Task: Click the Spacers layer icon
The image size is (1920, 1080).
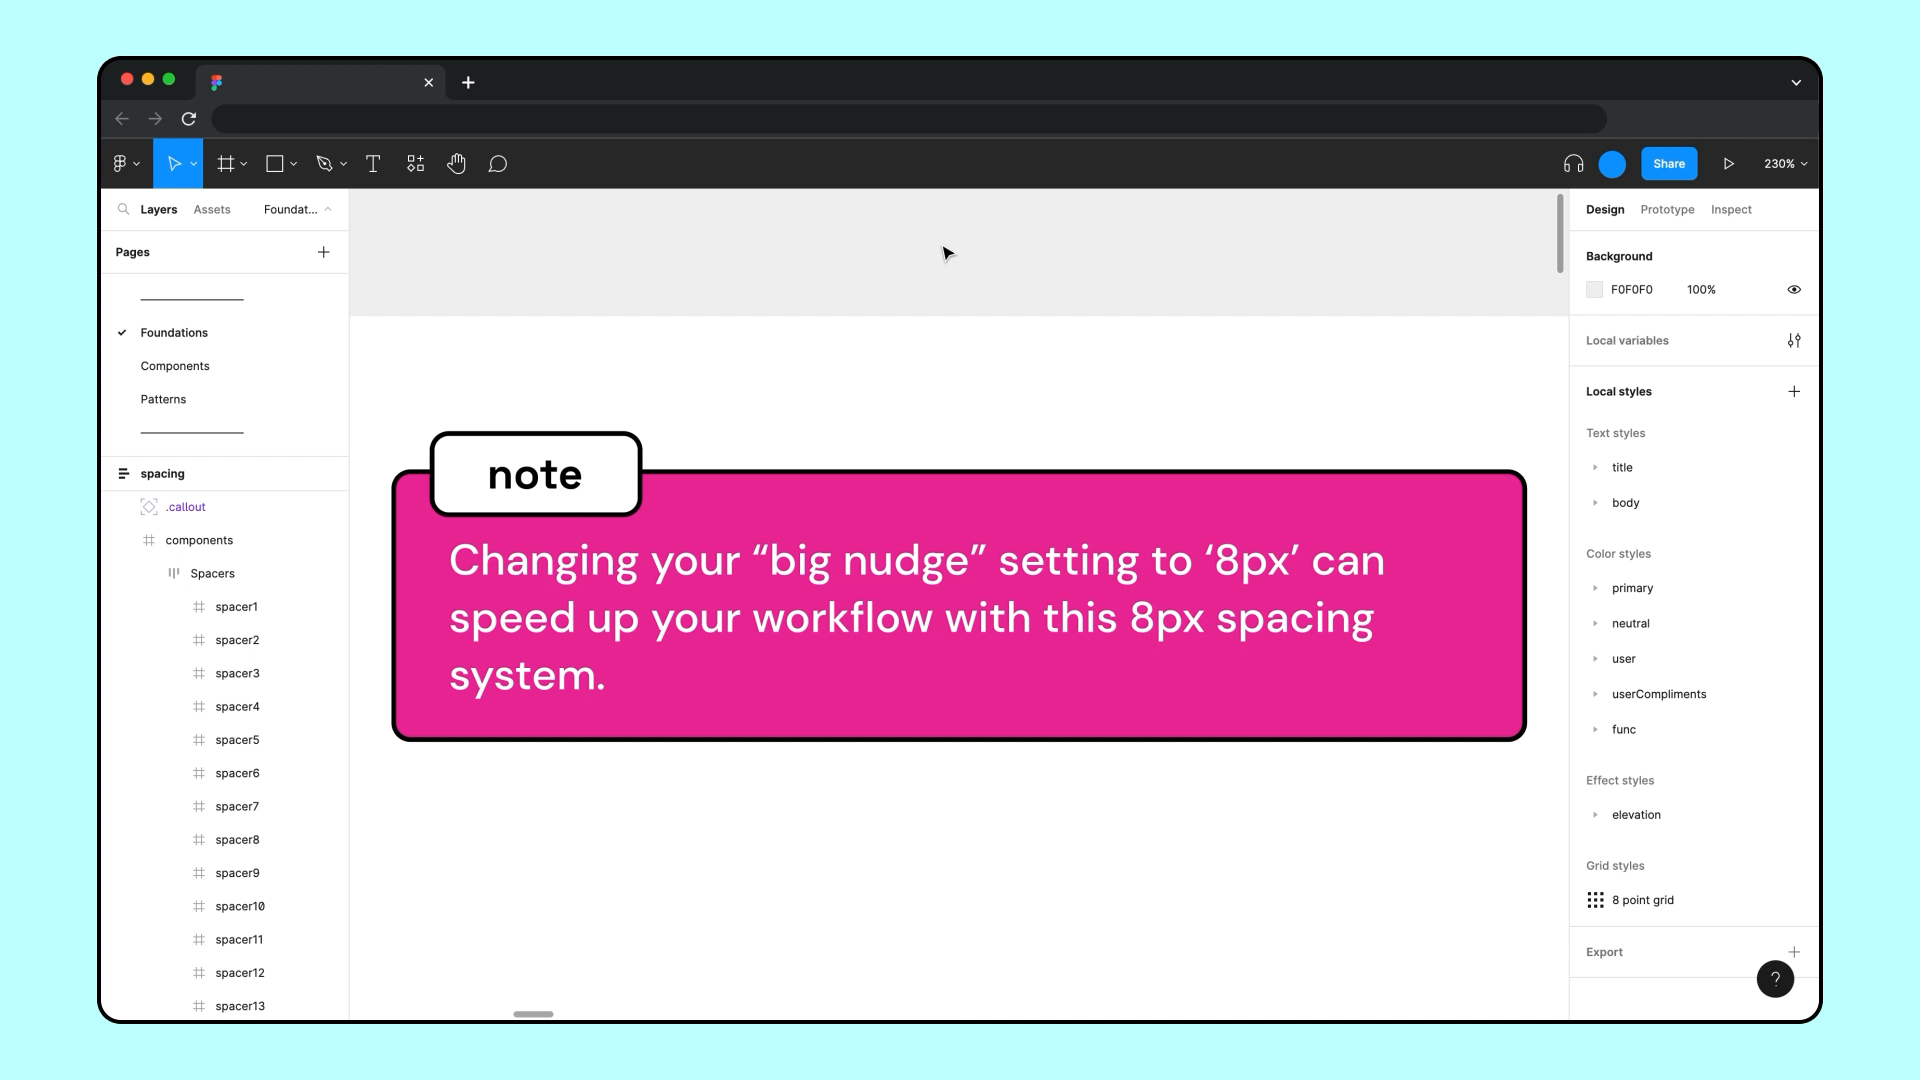Action: pyautogui.click(x=174, y=574)
